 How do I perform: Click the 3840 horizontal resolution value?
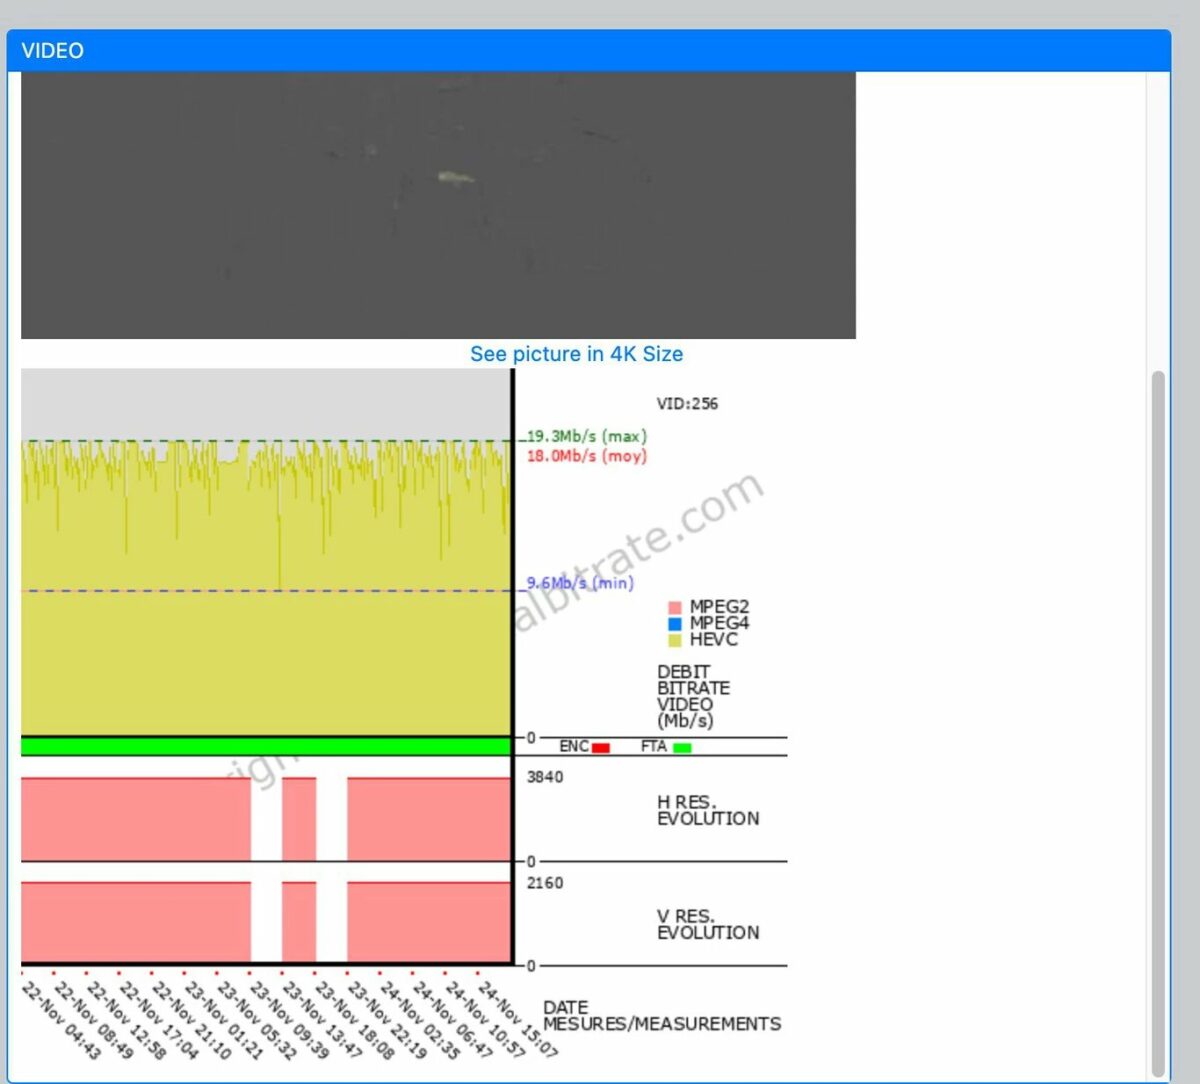point(545,777)
